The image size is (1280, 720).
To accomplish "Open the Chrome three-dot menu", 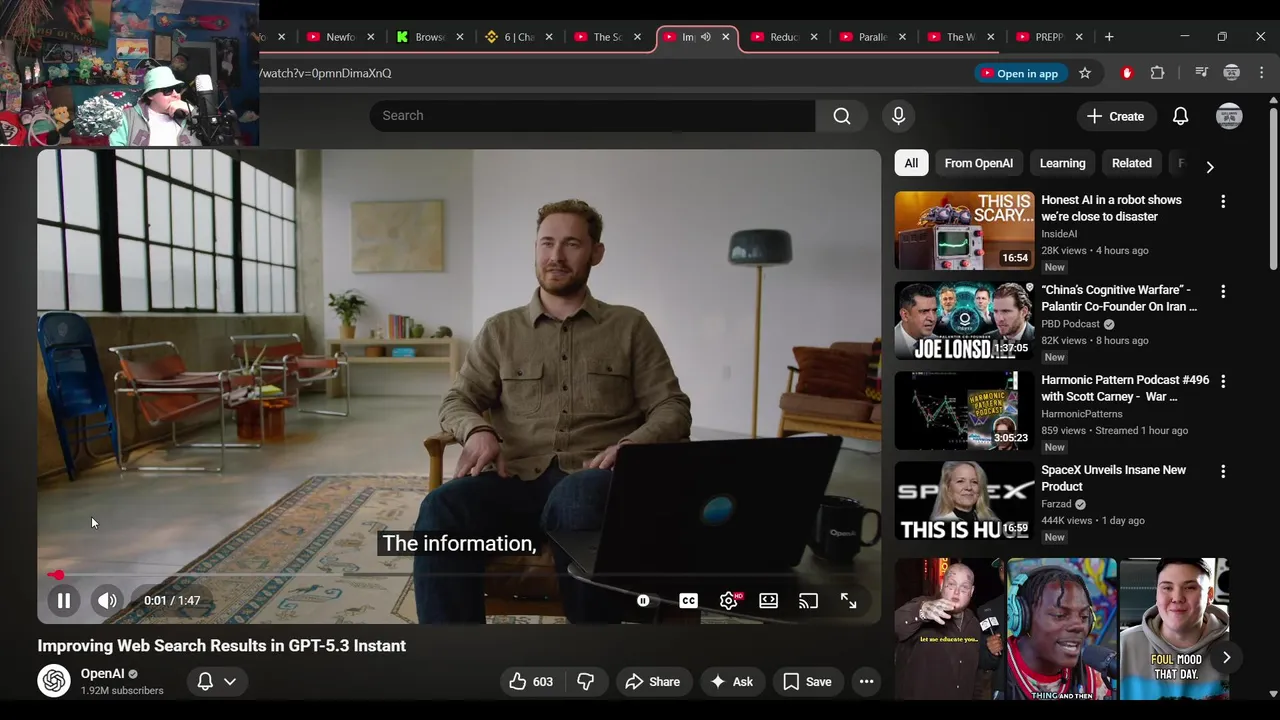I will click(1262, 73).
